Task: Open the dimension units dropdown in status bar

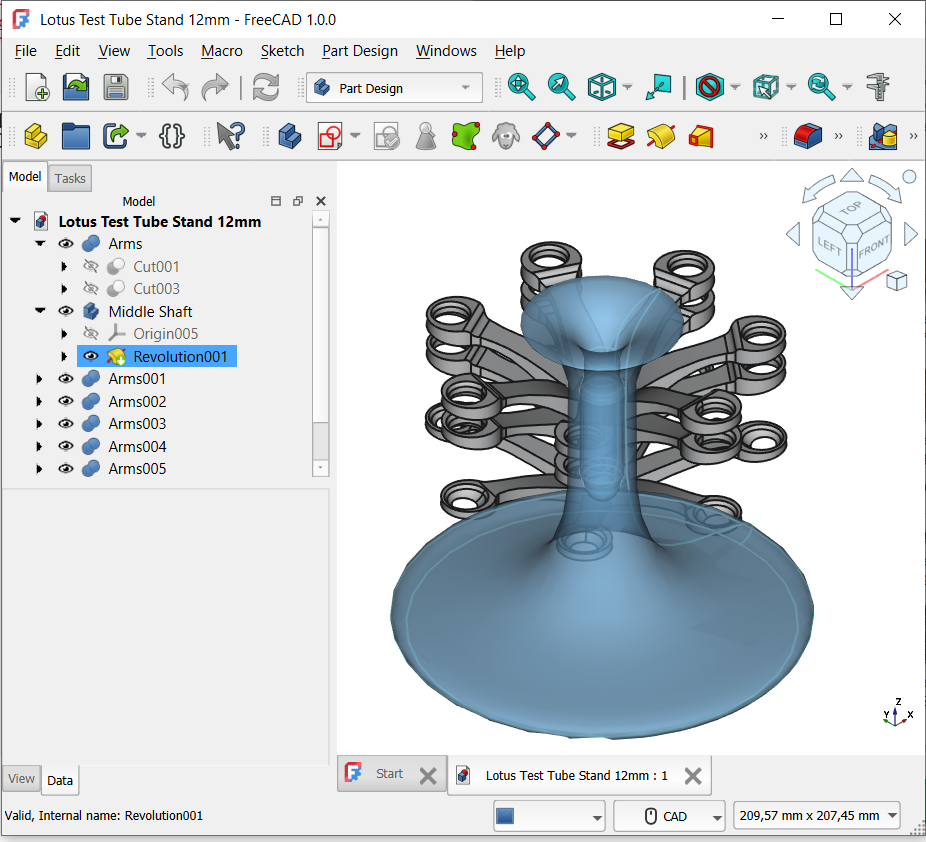Action: [816, 816]
